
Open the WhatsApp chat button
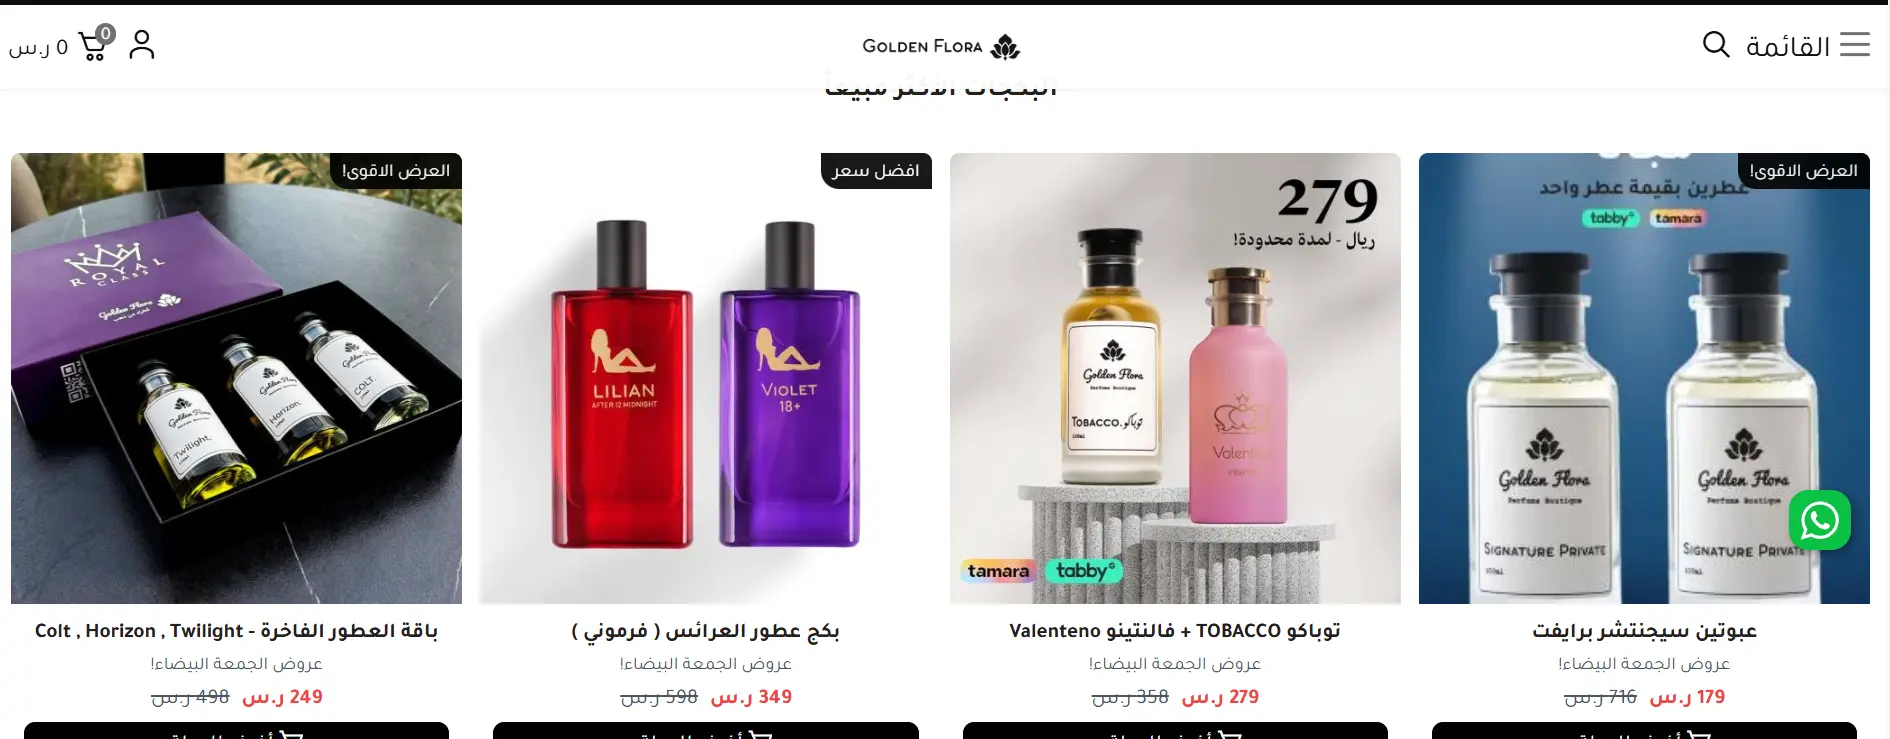tap(1819, 520)
